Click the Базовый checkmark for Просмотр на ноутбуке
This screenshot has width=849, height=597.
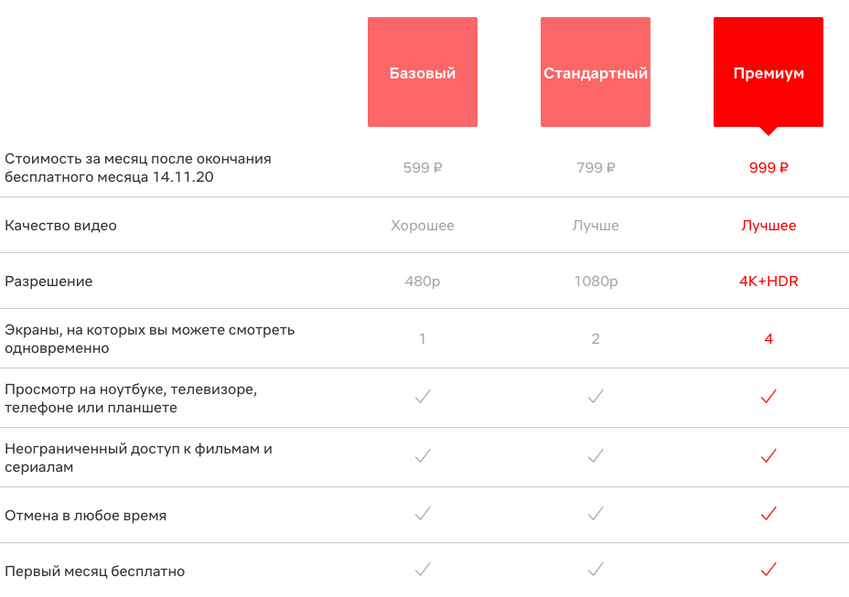(422, 397)
